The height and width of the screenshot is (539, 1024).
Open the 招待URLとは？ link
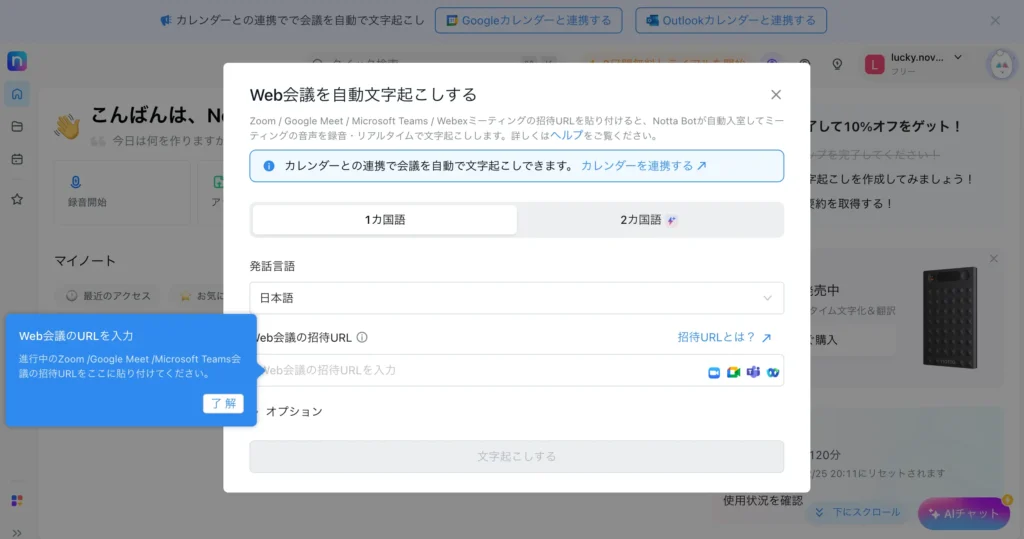tap(724, 337)
